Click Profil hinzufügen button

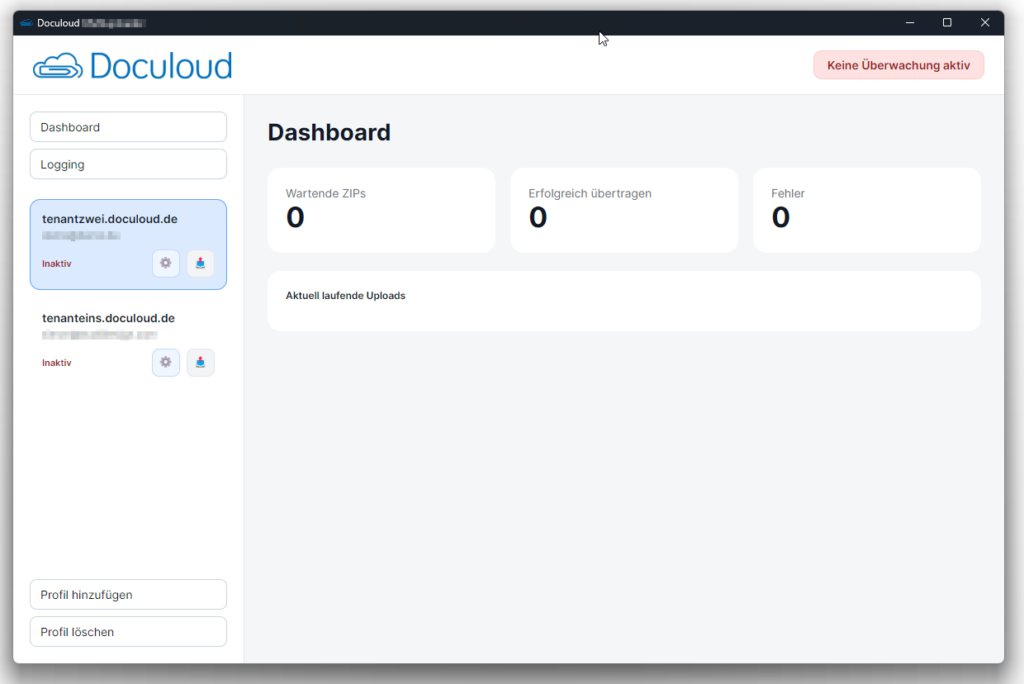(x=128, y=594)
